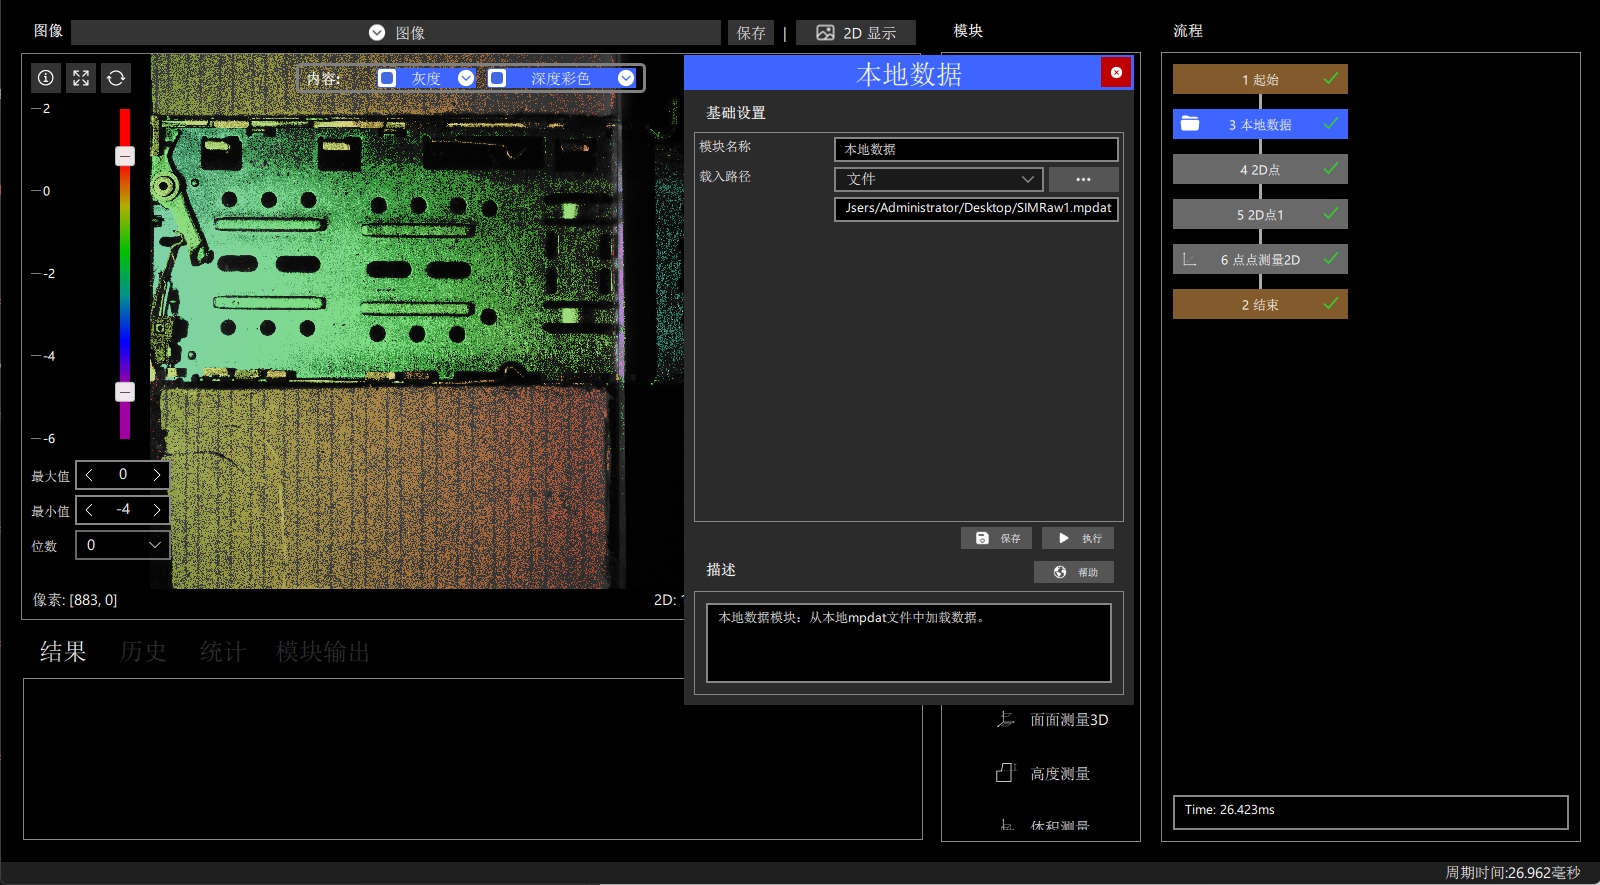The image size is (1600, 885).
Task: Click the globe icon beside 帮助
Action: coord(1060,572)
